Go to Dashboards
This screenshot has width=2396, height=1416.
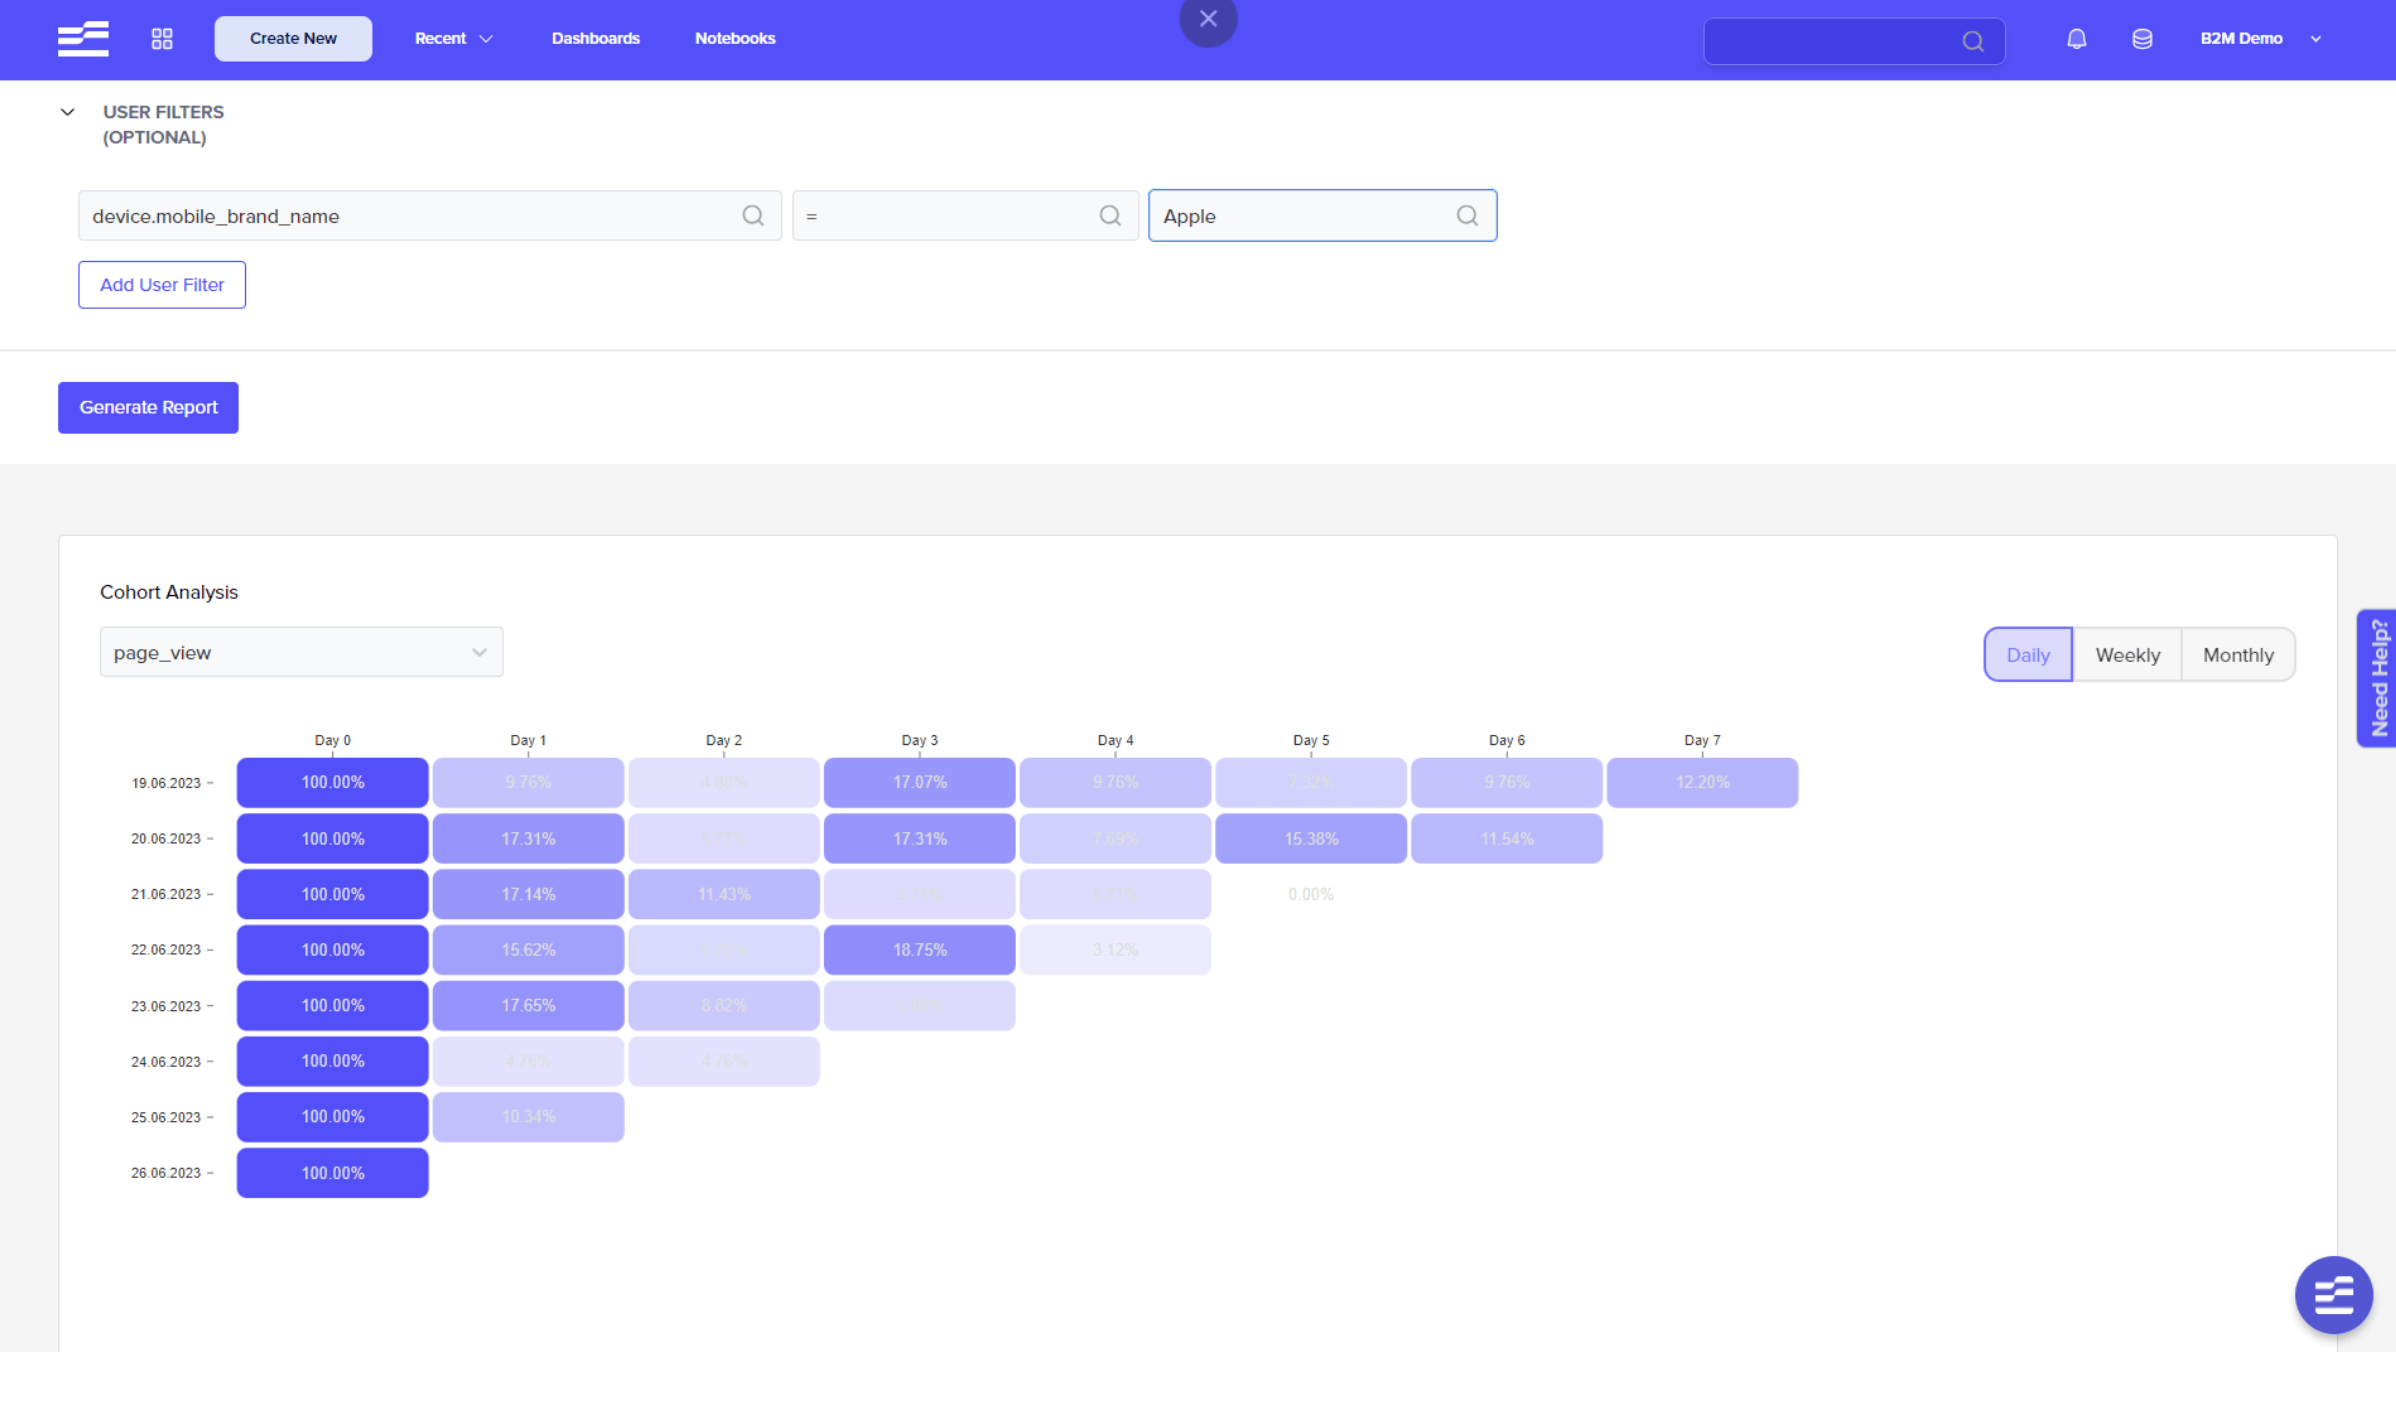click(x=595, y=39)
